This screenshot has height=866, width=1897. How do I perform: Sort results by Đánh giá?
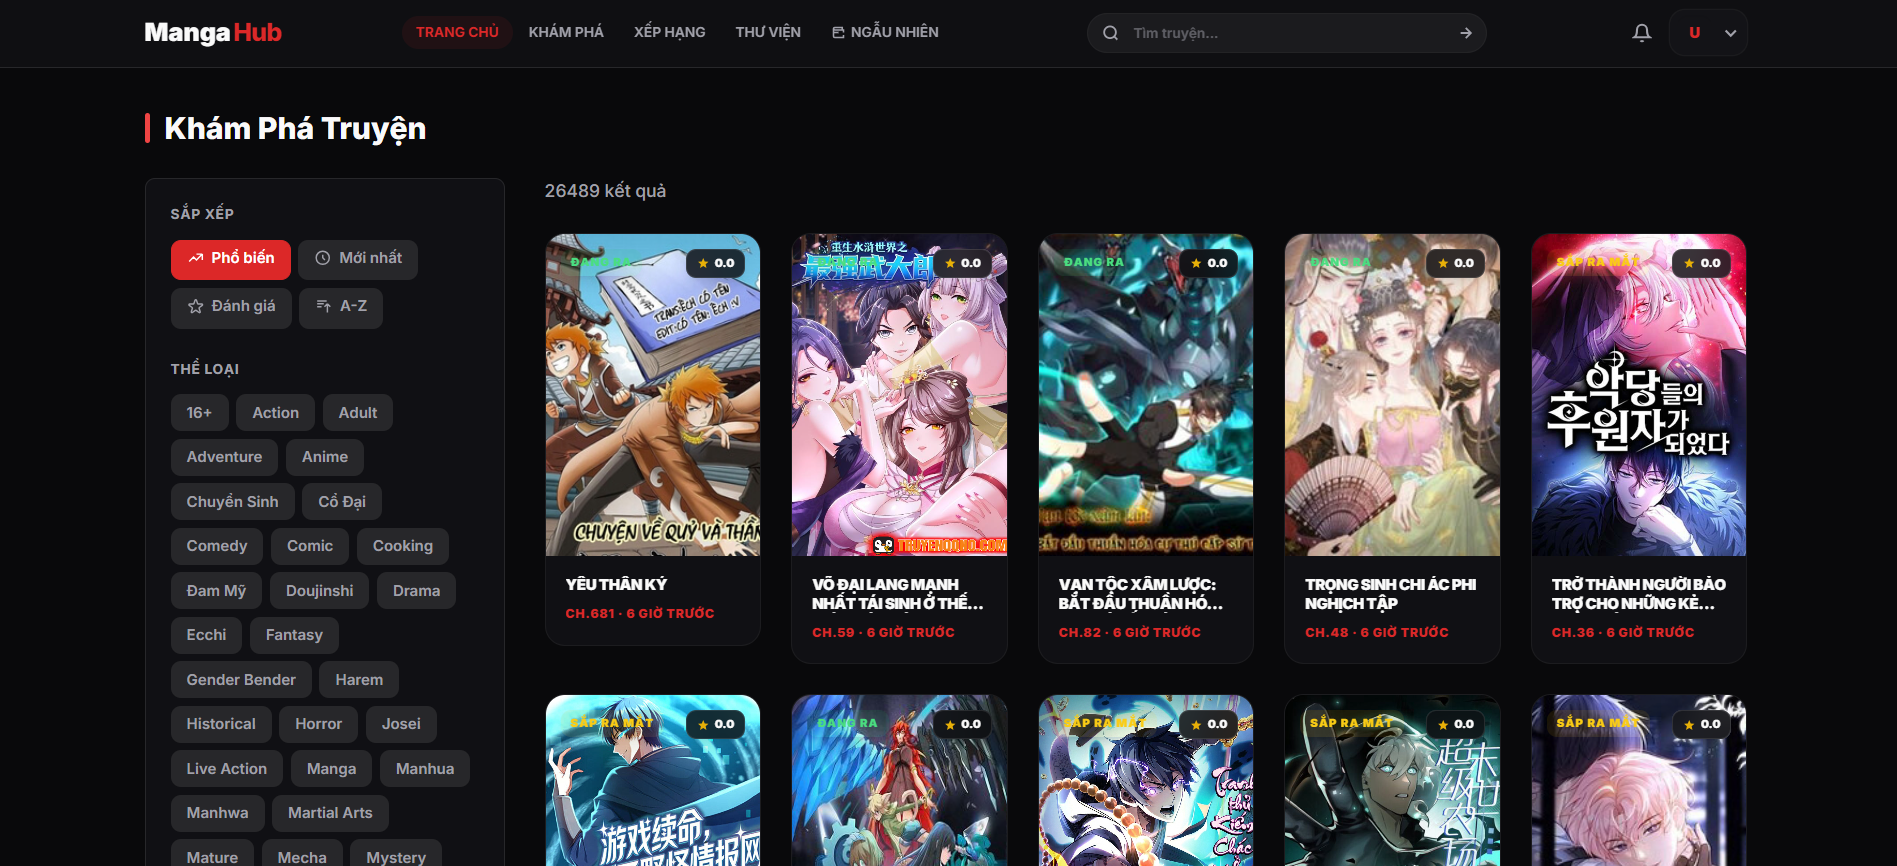pos(231,307)
